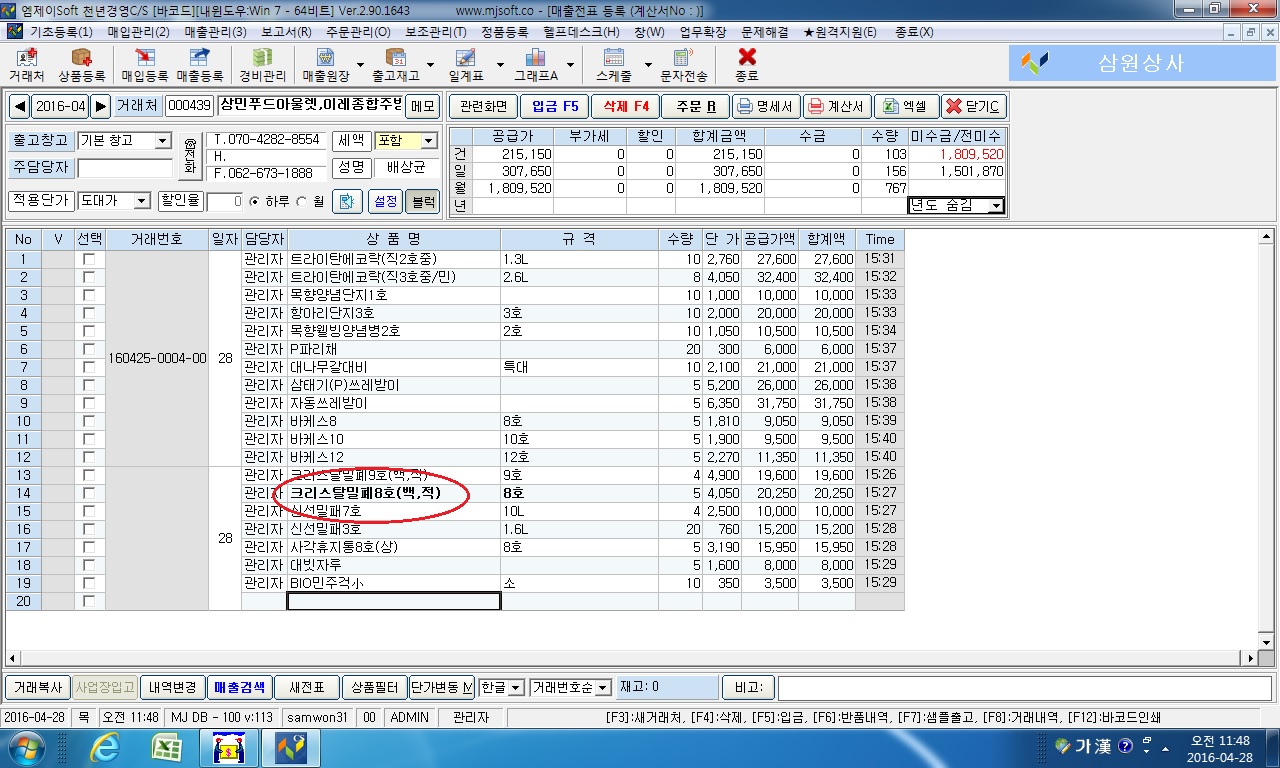Go to next month arrow
The width and height of the screenshot is (1280, 768).
click(100, 106)
